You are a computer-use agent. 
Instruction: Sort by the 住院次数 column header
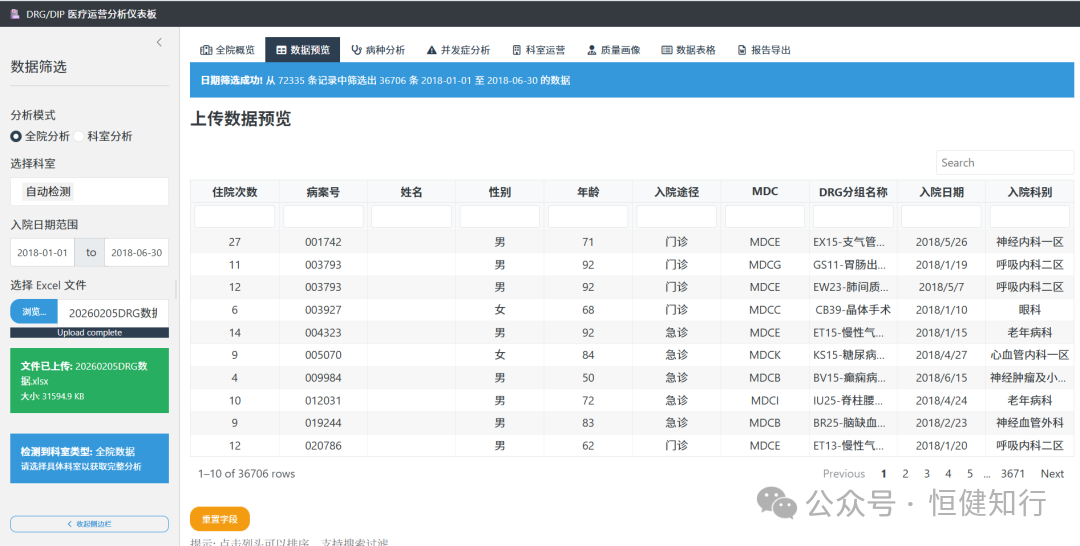(235, 192)
